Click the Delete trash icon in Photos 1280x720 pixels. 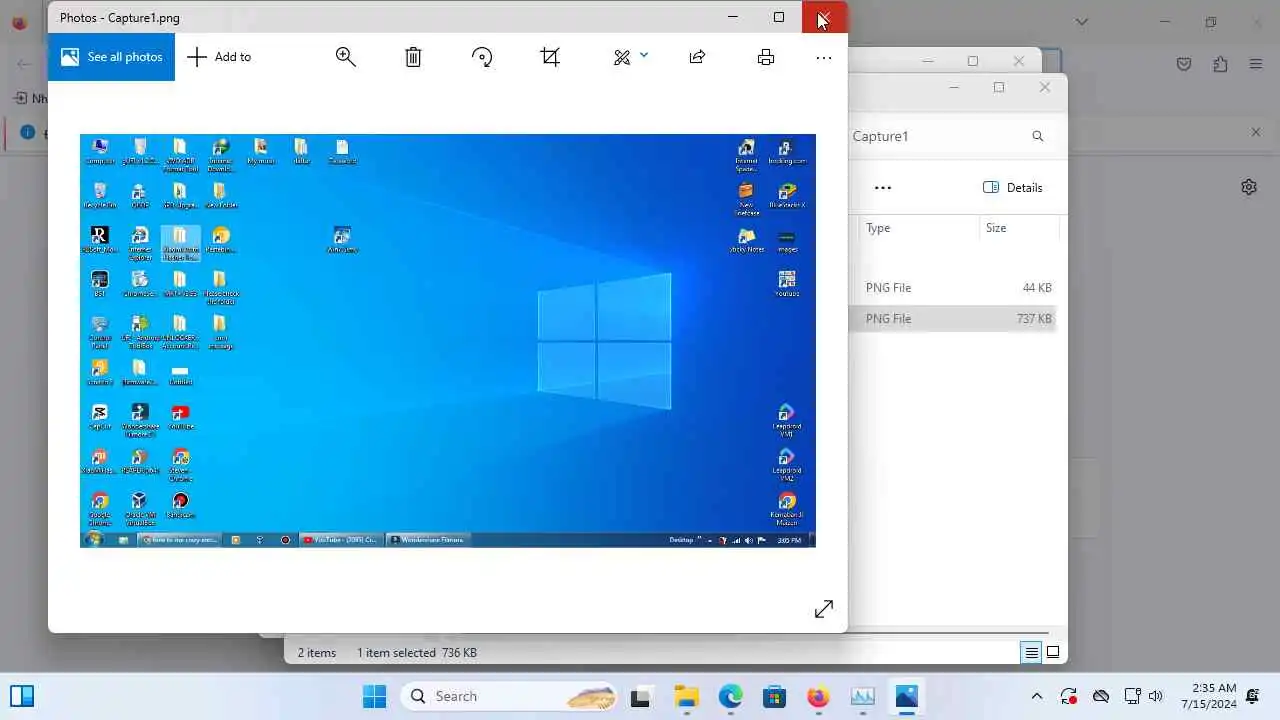click(413, 57)
